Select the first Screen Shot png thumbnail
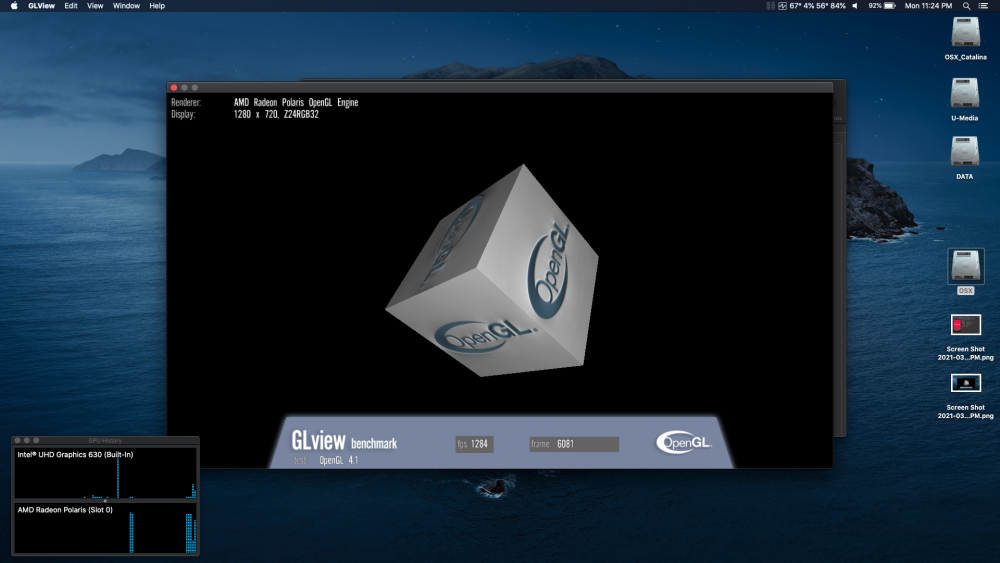Screen dimensions: 1000x563 pyautogui.click(x=966, y=325)
